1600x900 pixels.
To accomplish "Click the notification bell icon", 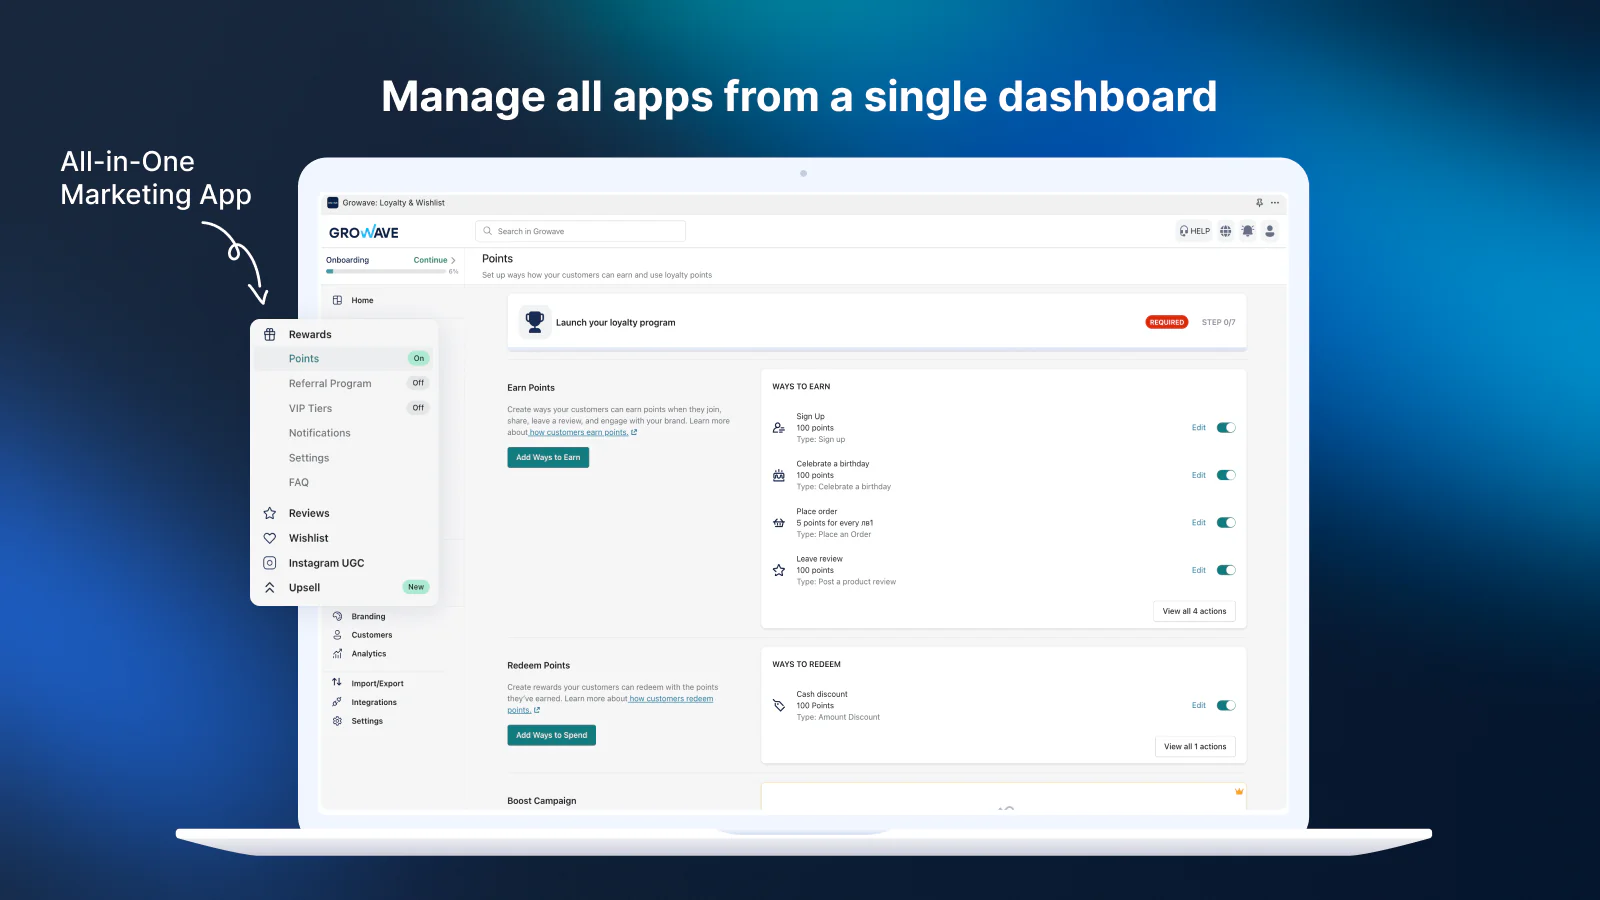I will click(1247, 231).
